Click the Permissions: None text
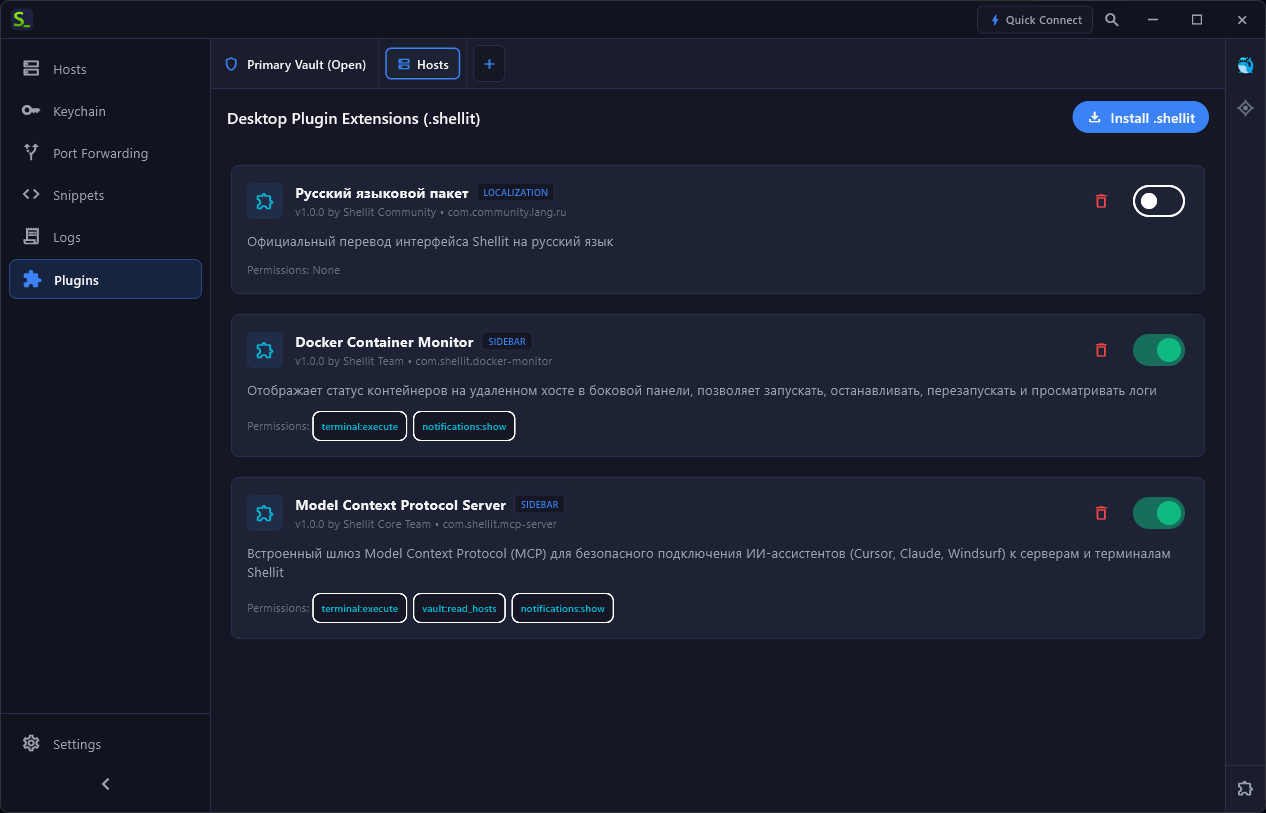1266x813 pixels. tap(294, 270)
